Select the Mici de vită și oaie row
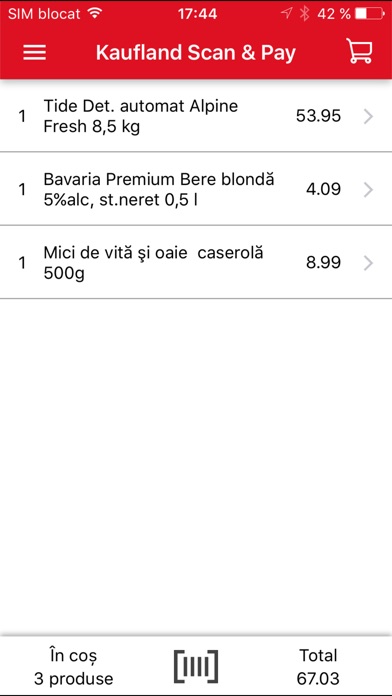The width and height of the screenshot is (392, 696). pos(196,262)
